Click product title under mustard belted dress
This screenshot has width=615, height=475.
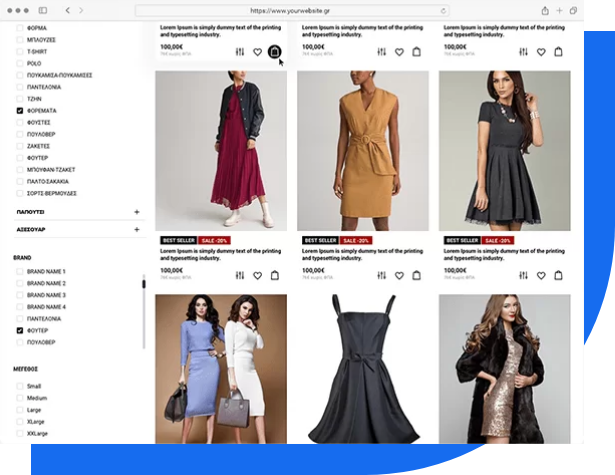tap(362, 255)
